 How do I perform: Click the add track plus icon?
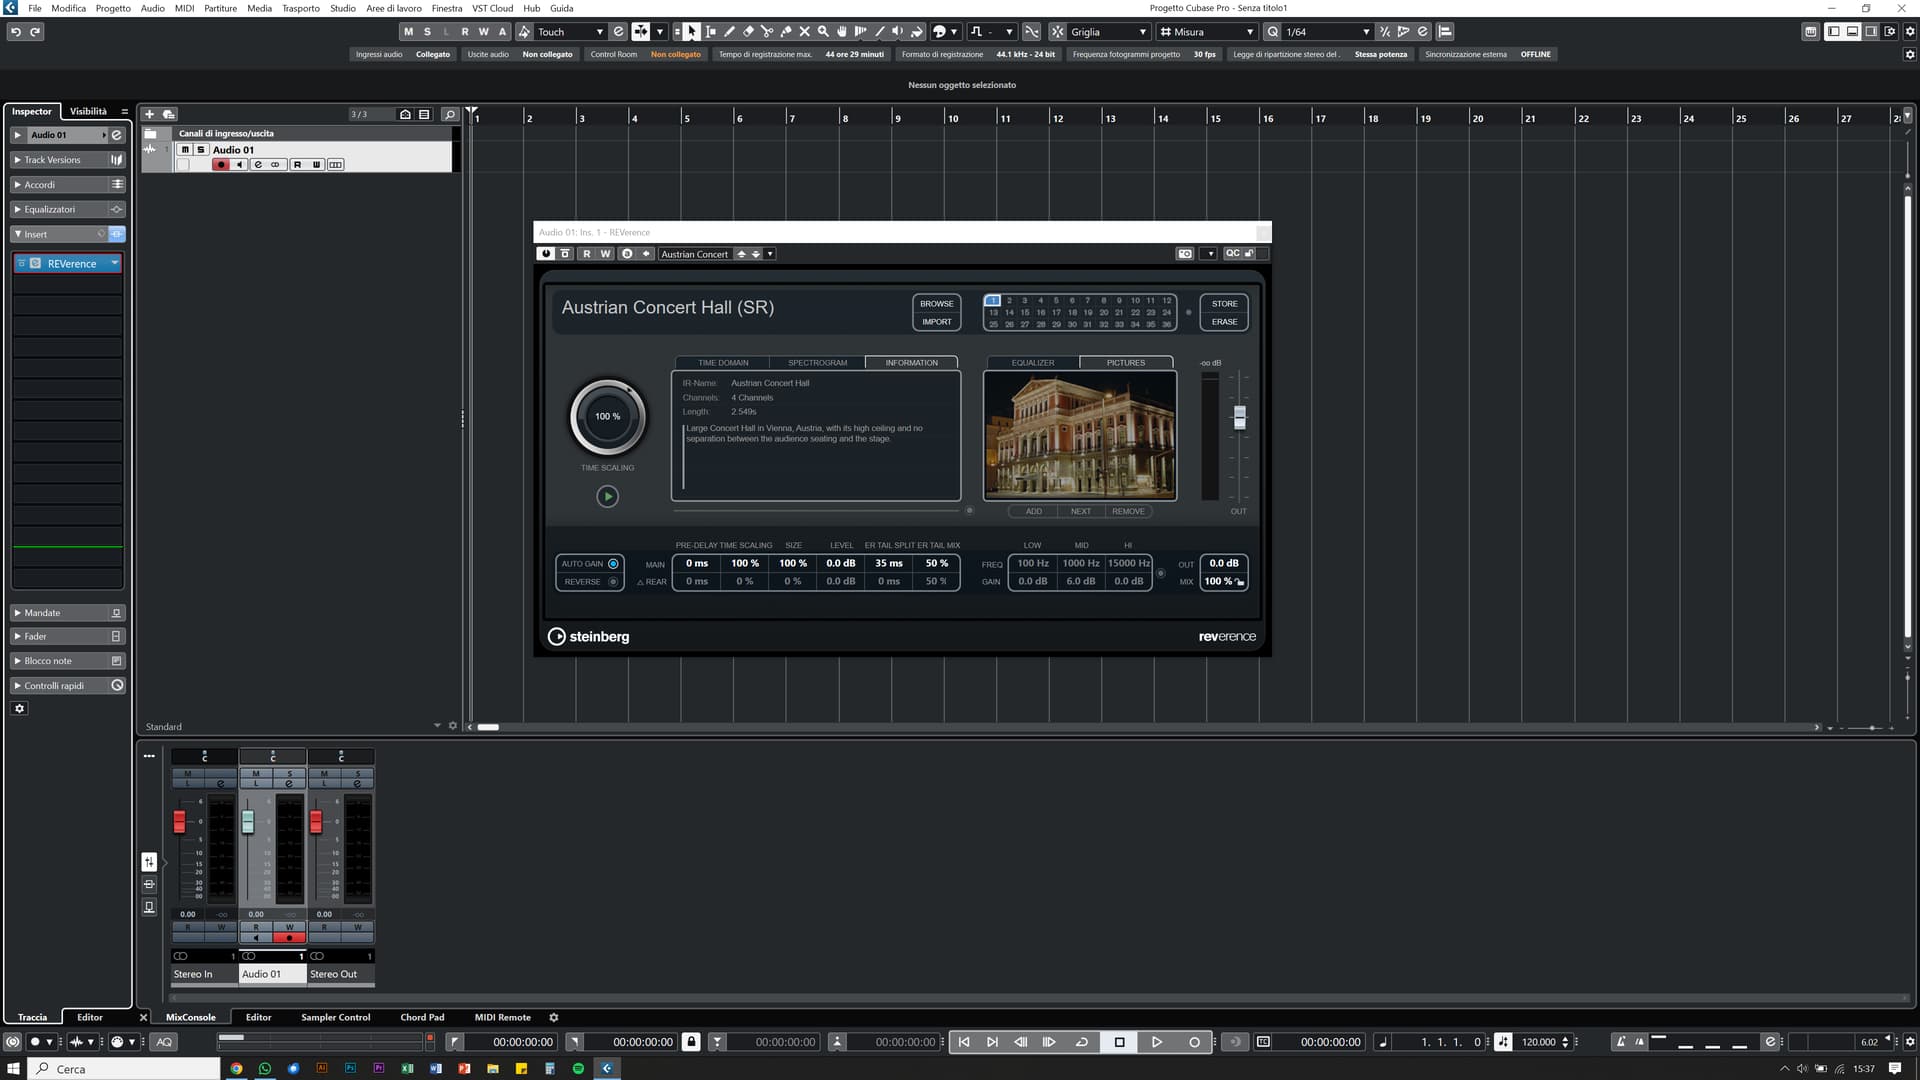pos(149,114)
